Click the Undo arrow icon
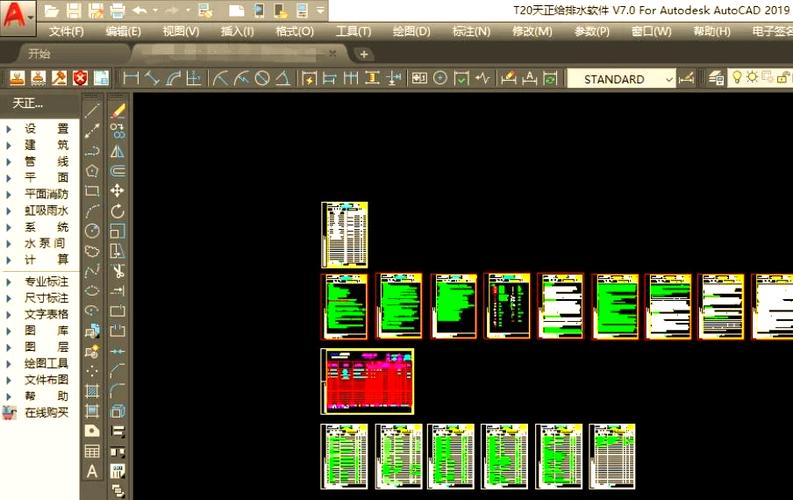This screenshot has height=500, width=793. pyautogui.click(x=140, y=10)
